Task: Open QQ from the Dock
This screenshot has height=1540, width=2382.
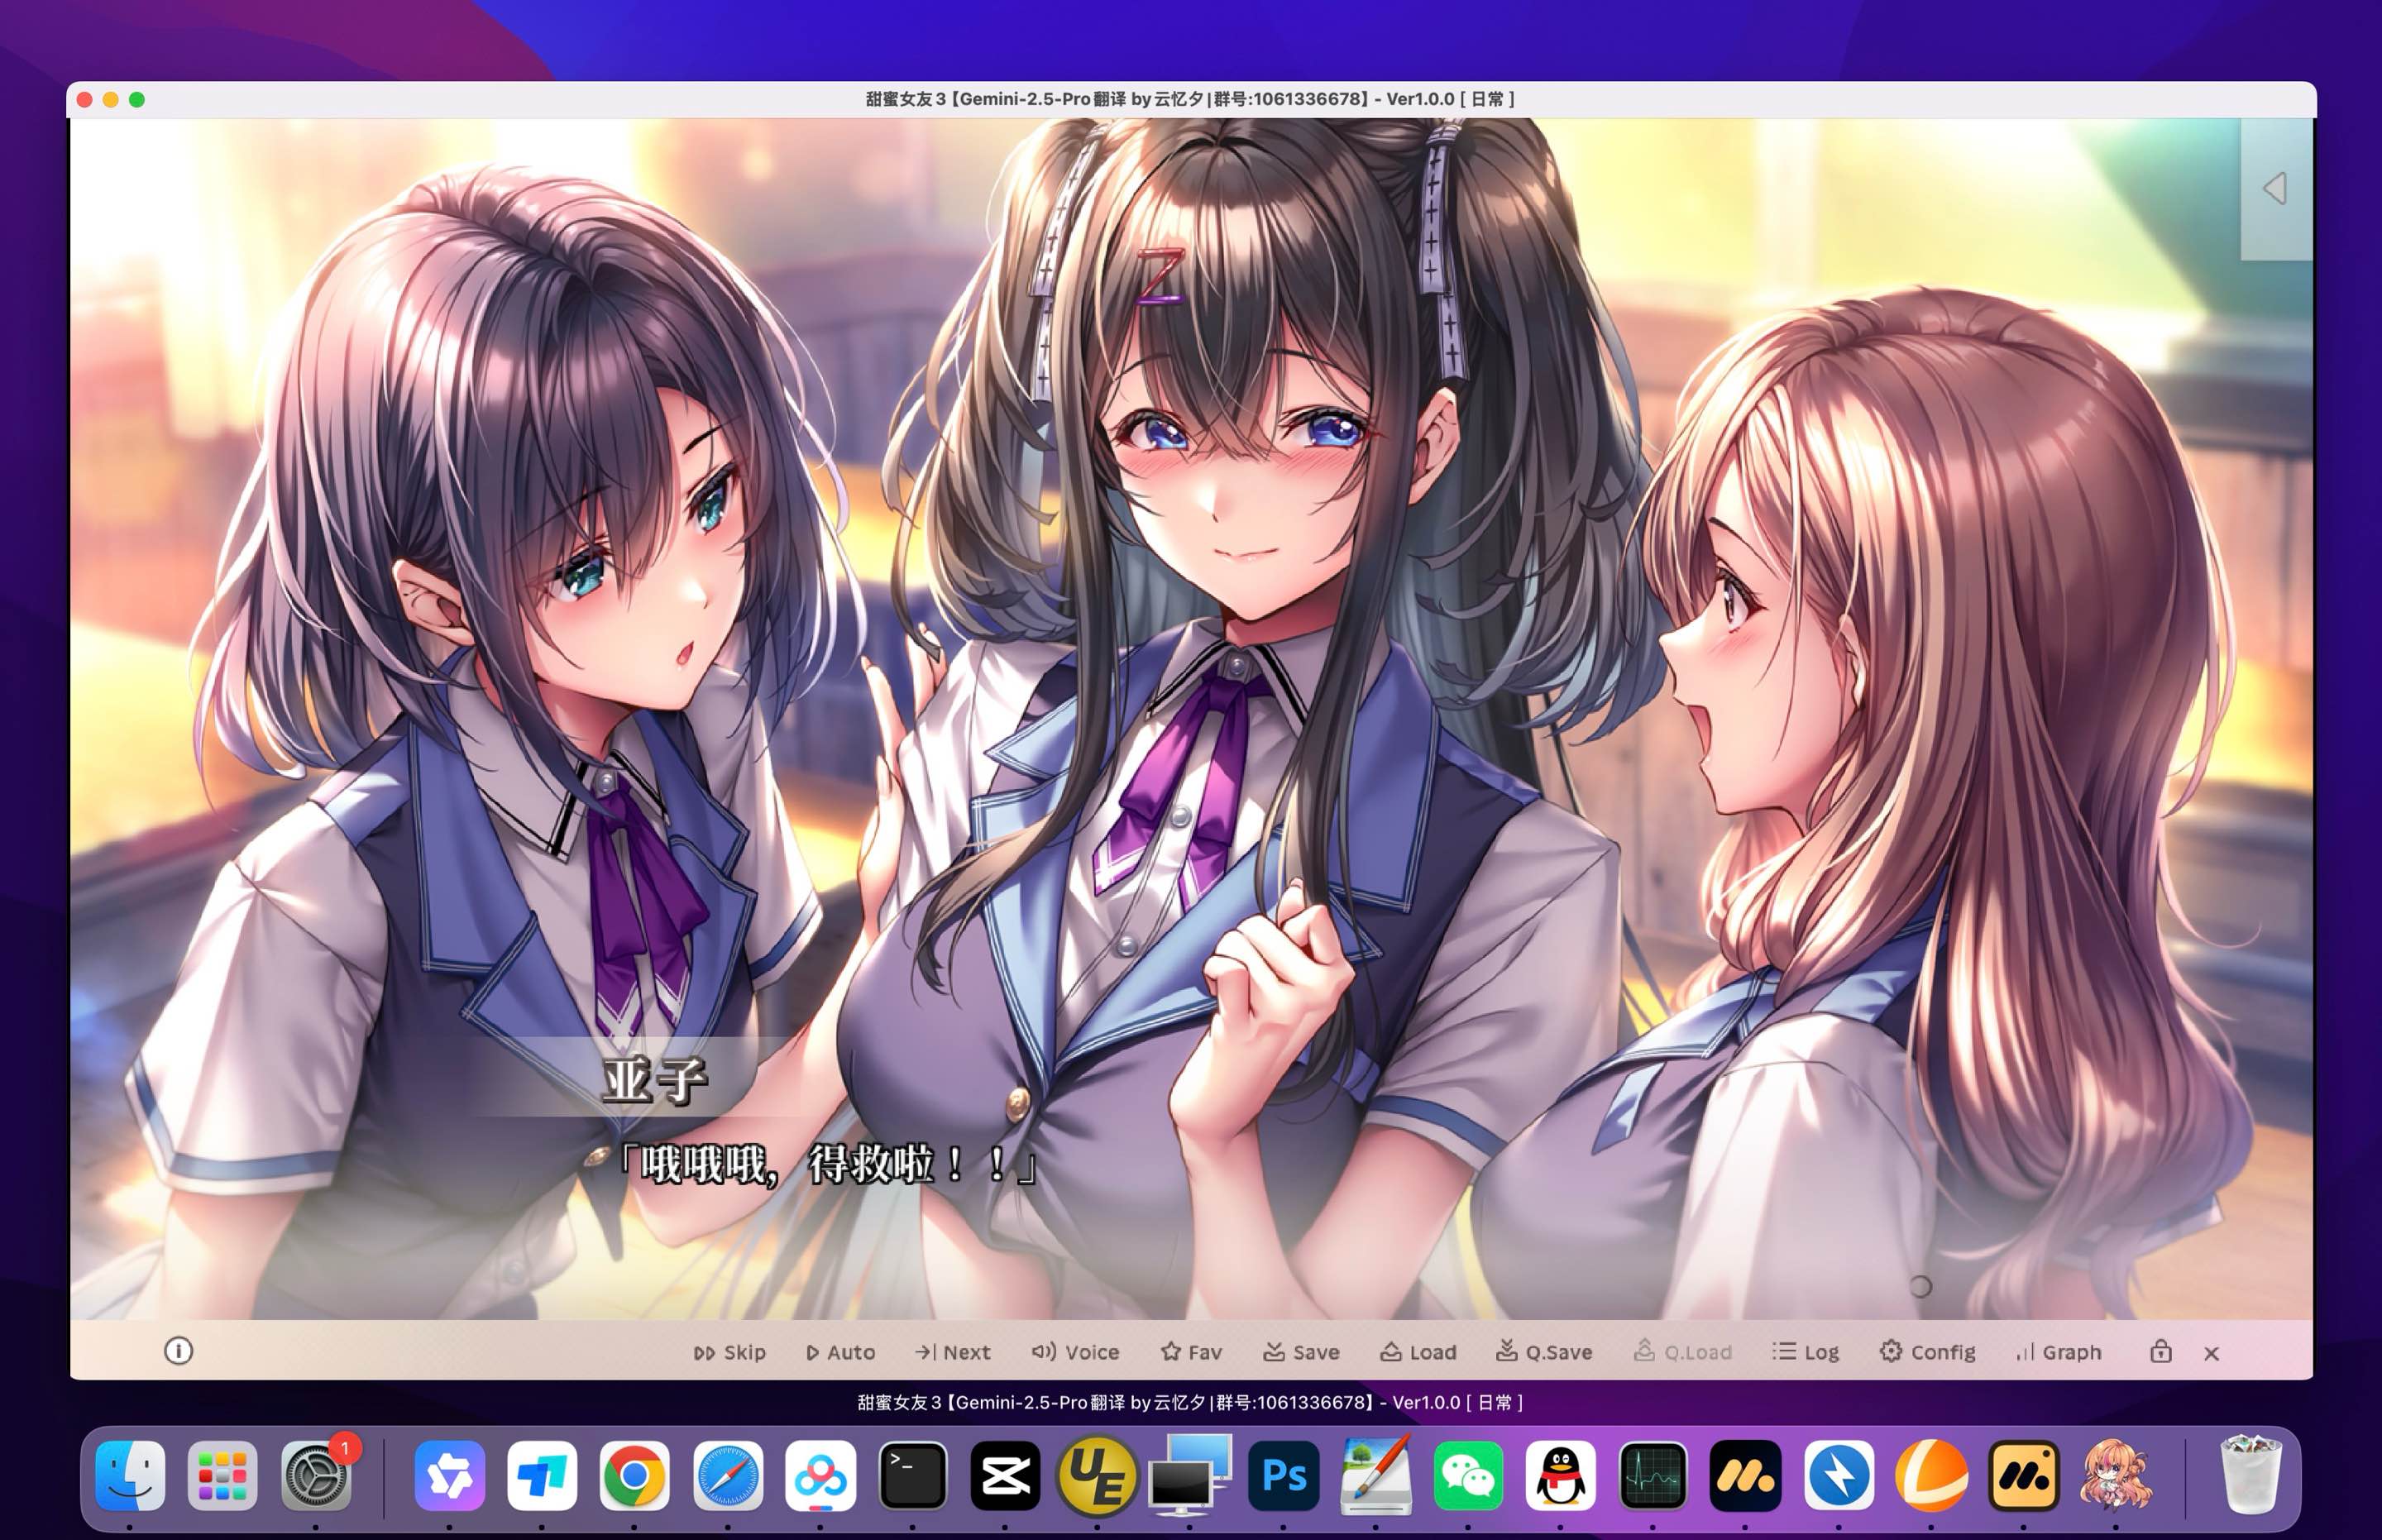Action: (1560, 1473)
